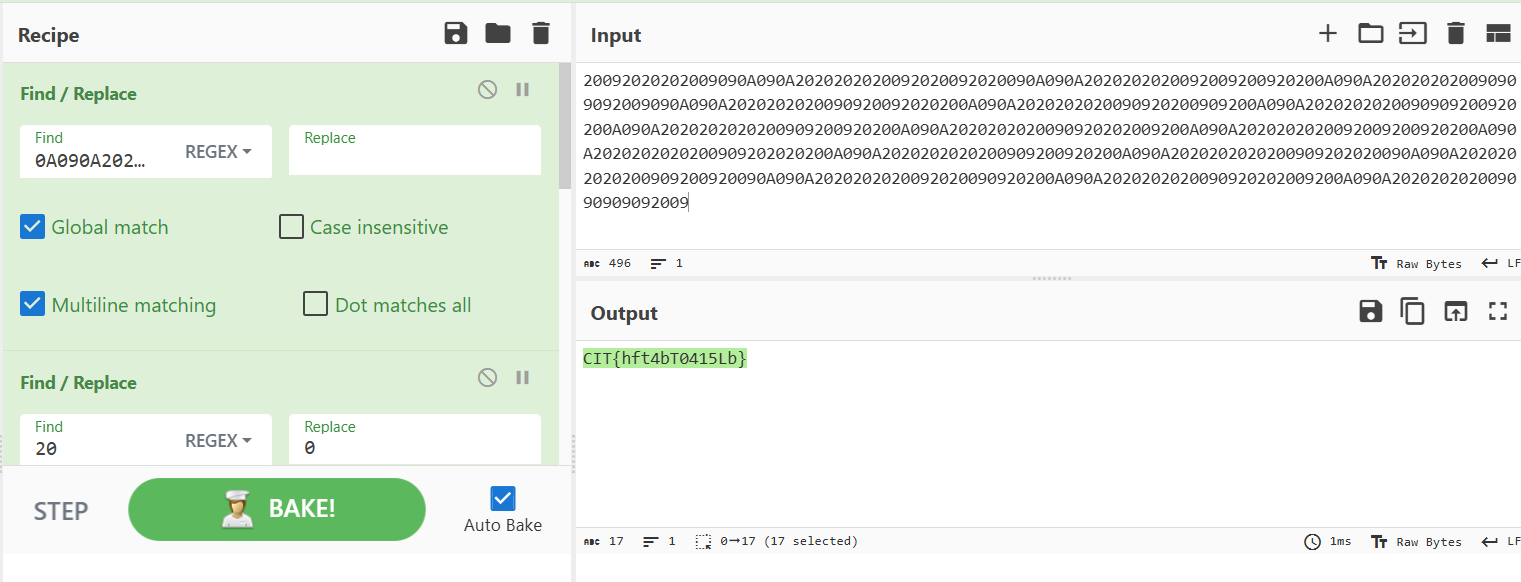This screenshot has width=1521, height=582.
Task: Load a recipe using folder icon
Action: (498, 34)
